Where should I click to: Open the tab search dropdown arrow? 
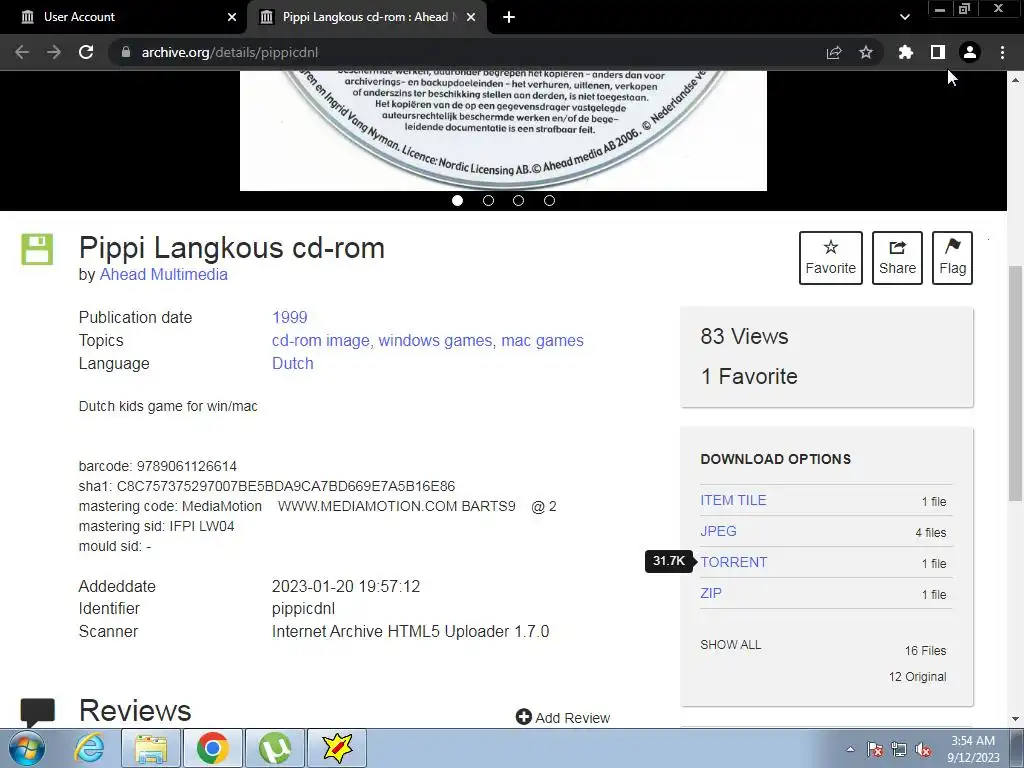tap(904, 17)
